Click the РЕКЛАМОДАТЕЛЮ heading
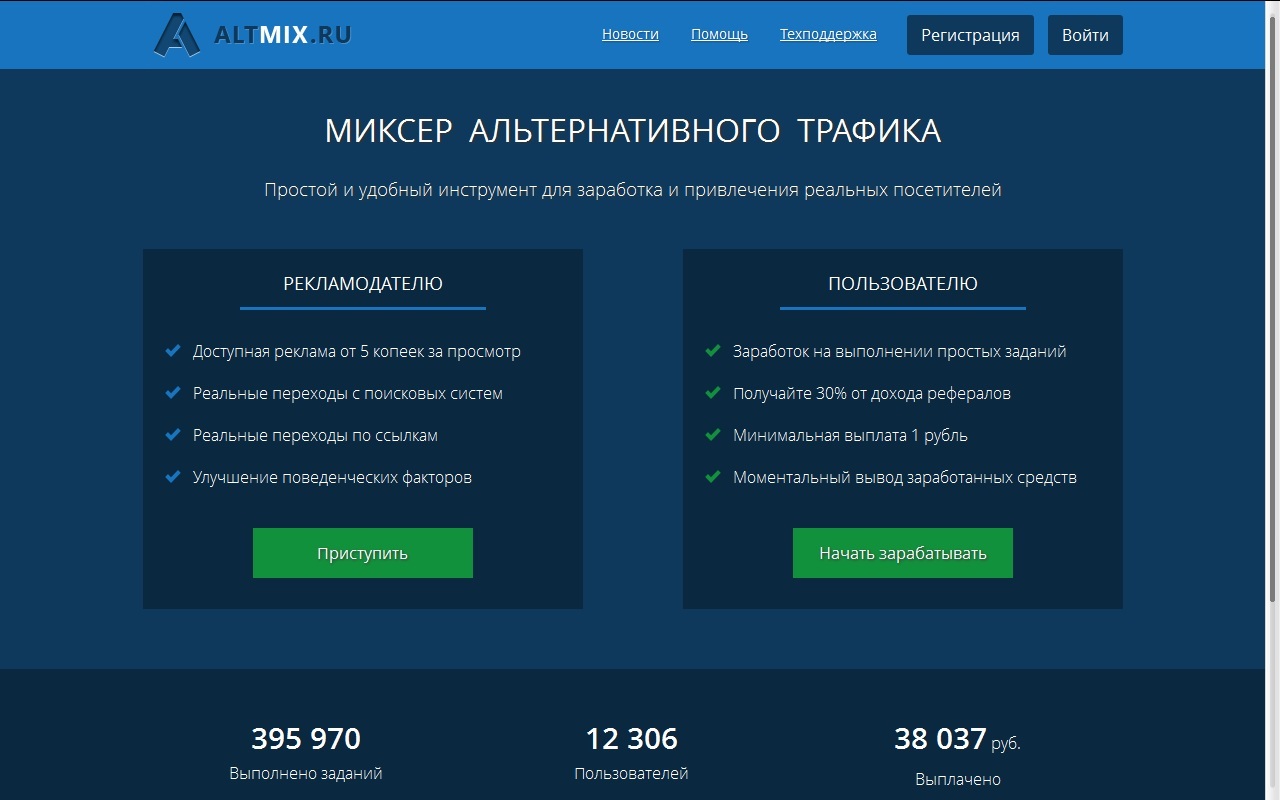The width and height of the screenshot is (1280, 800). point(363,284)
